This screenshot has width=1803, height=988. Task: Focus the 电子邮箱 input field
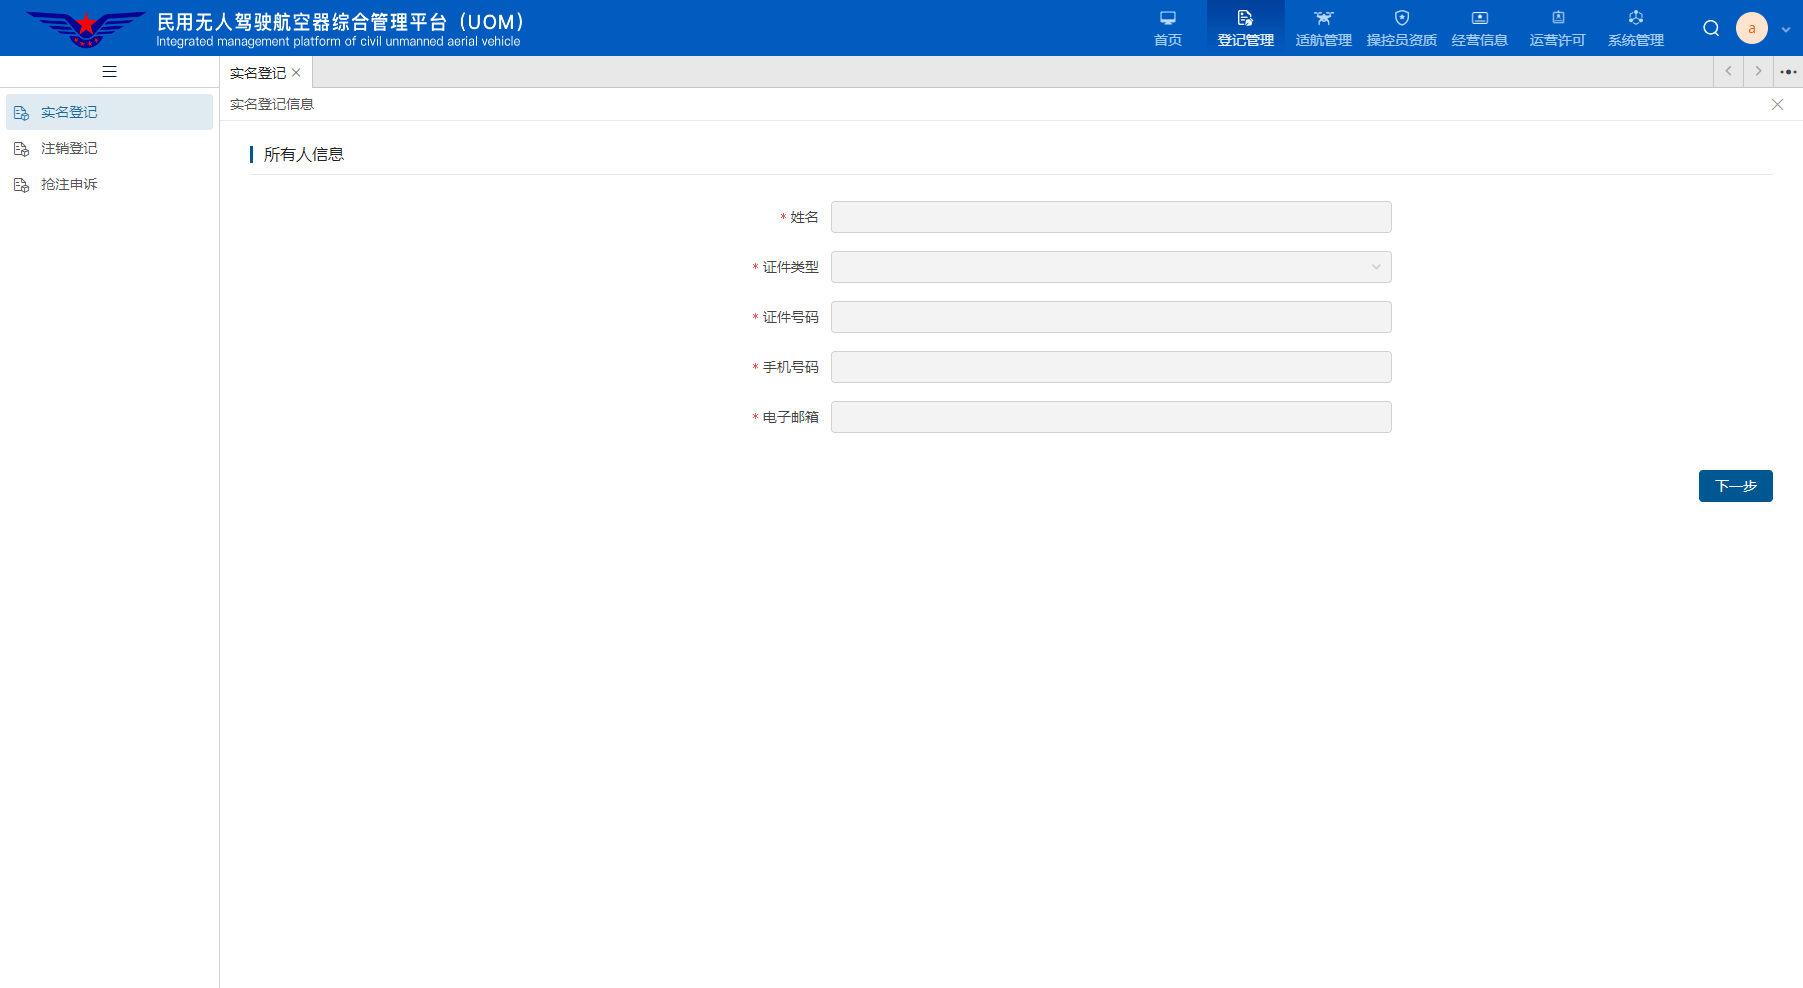(1111, 417)
